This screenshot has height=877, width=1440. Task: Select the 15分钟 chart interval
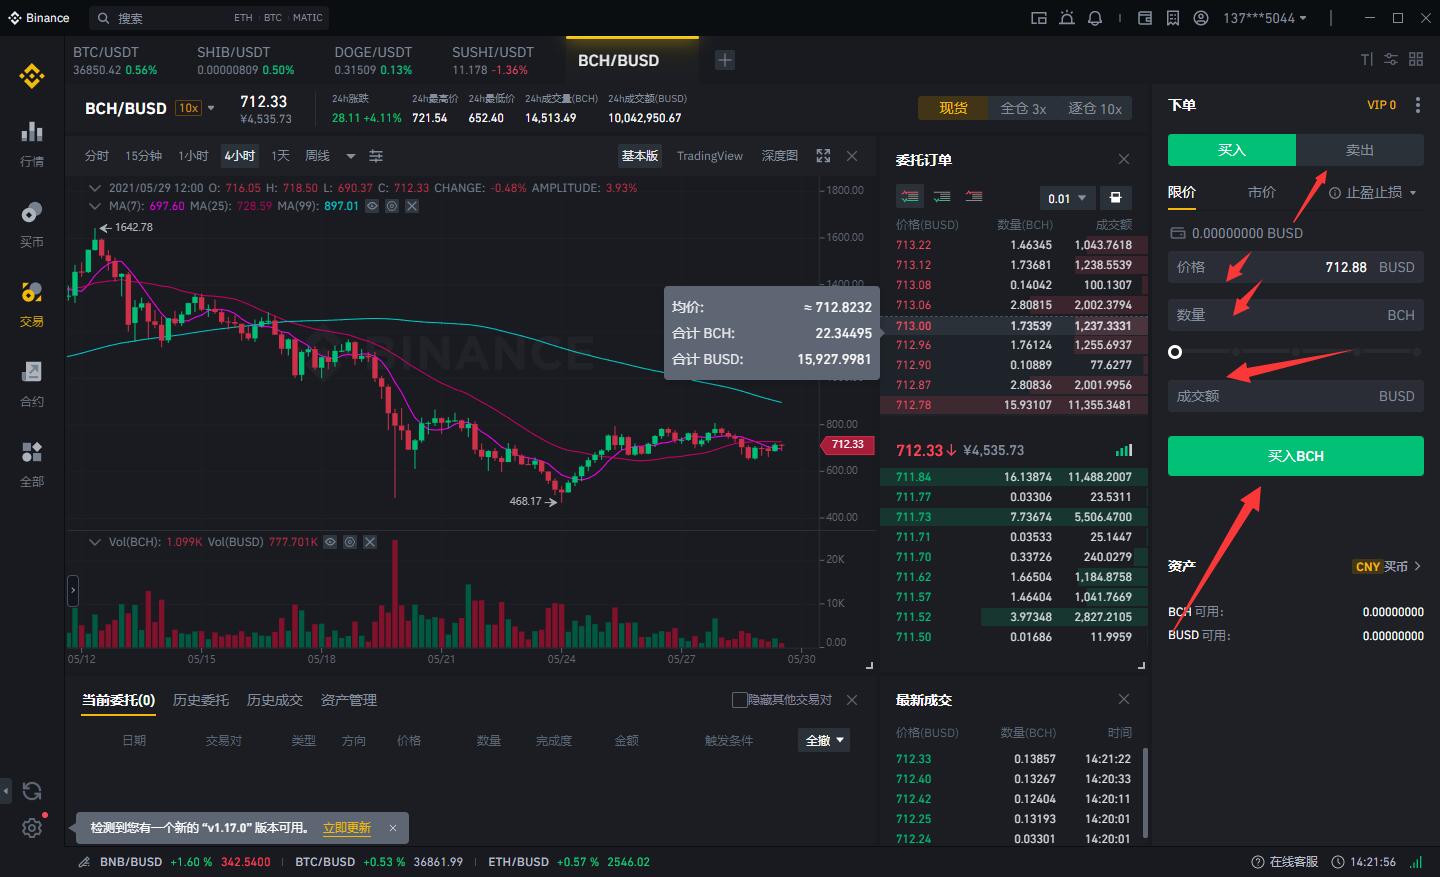(x=143, y=156)
